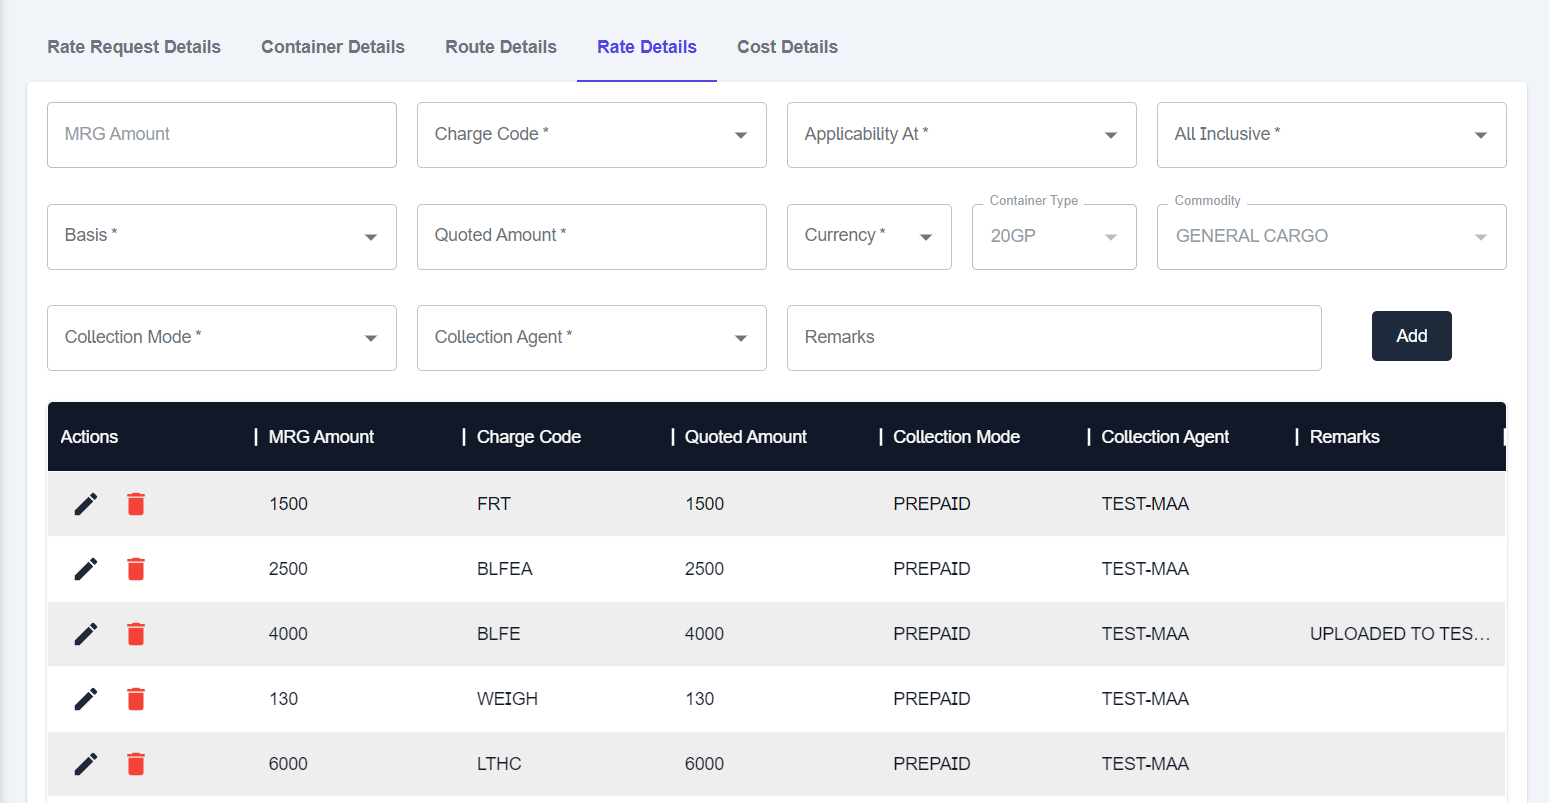The image size is (1549, 803).
Task: Select the Rate Details tab
Action: (647, 47)
